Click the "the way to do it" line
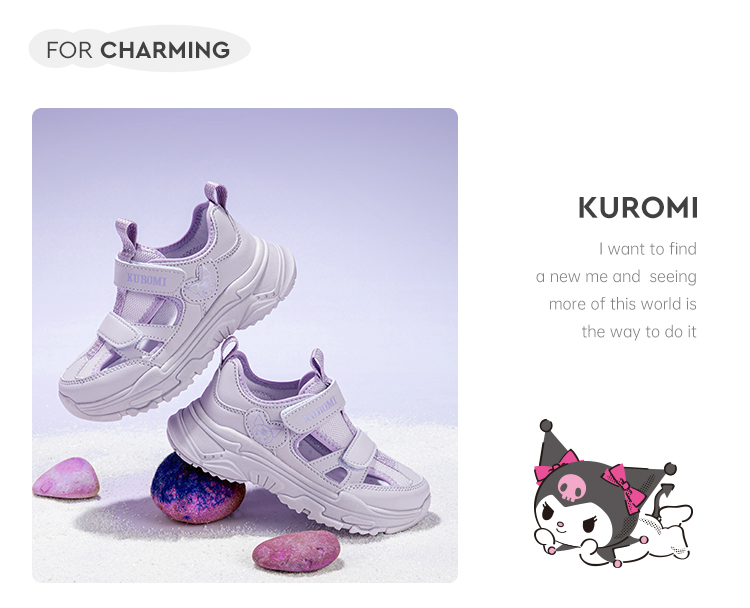This screenshot has height=608, width=750. pyautogui.click(x=639, y=332)
